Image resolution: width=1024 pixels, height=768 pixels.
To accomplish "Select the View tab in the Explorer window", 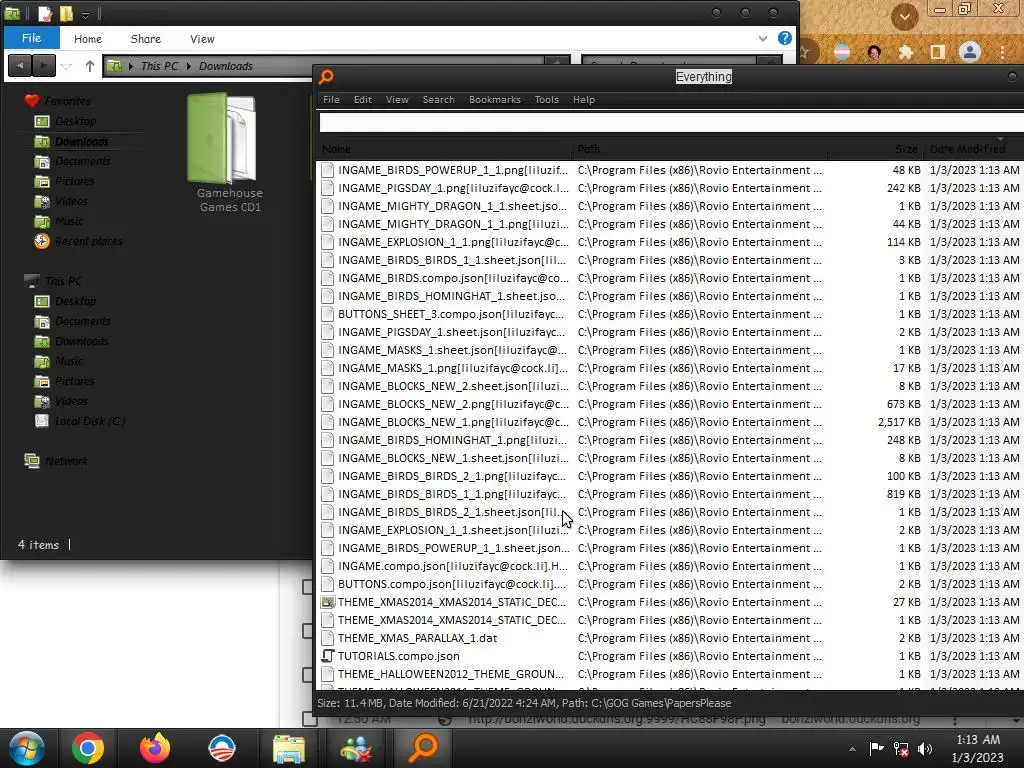I will coord(202,39).
